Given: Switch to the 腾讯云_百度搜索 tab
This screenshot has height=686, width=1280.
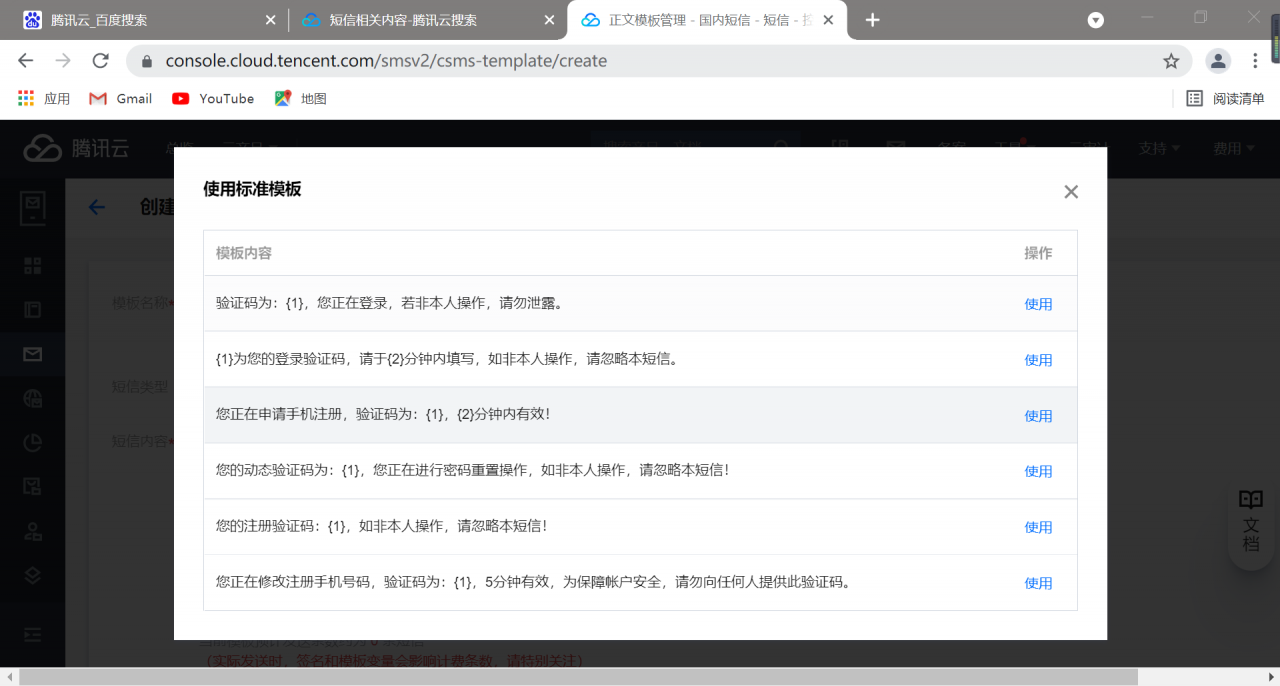Looking at the screenshot, I should (x=140, y=18).
